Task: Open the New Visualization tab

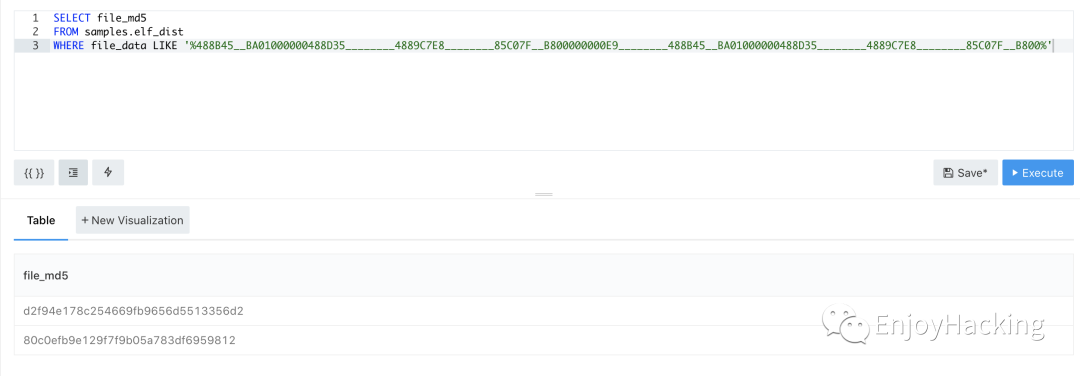Action: pyautogui.click(x=132, y=220)
